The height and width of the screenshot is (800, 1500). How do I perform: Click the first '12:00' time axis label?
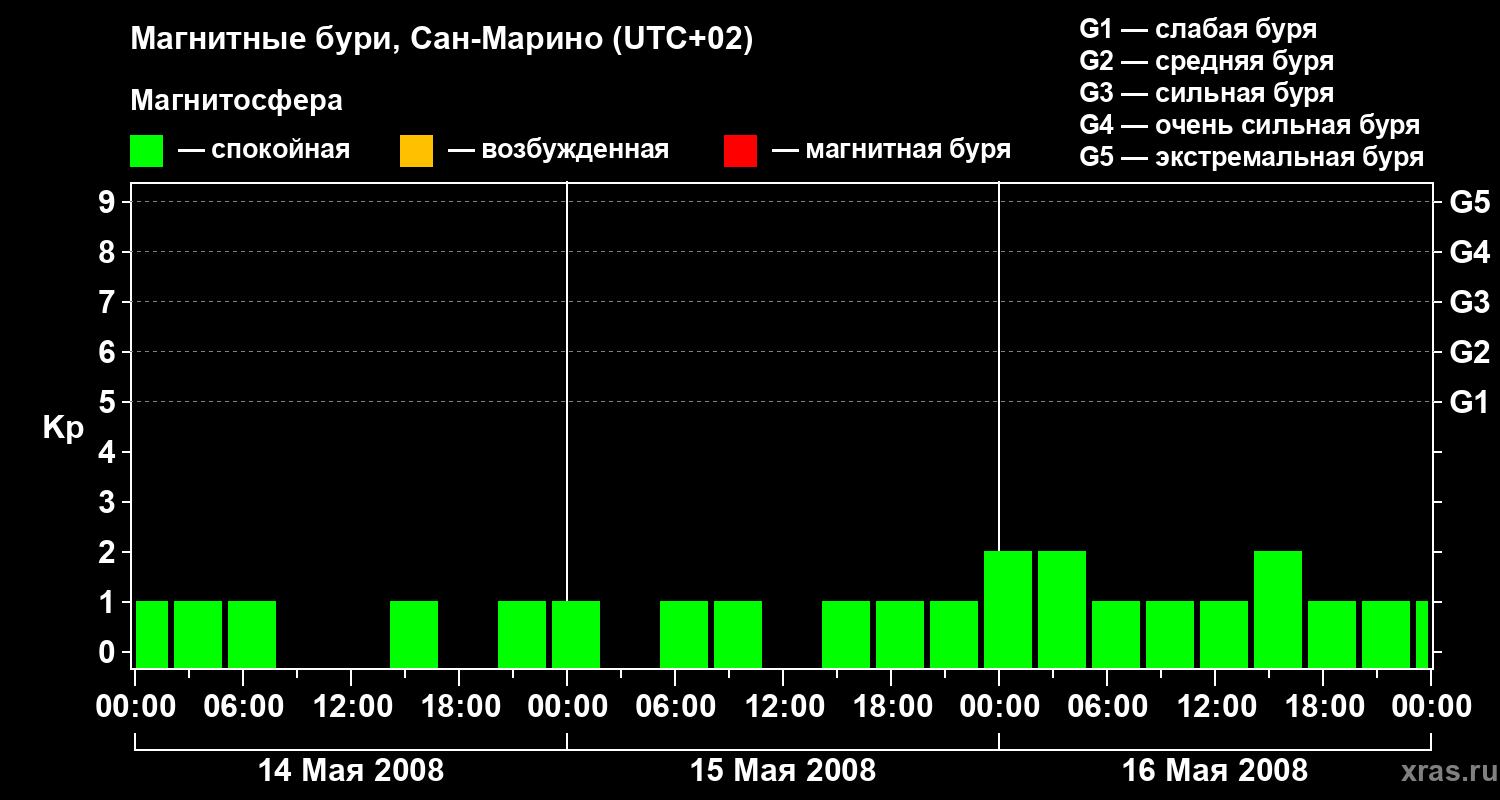pos(351,707)
